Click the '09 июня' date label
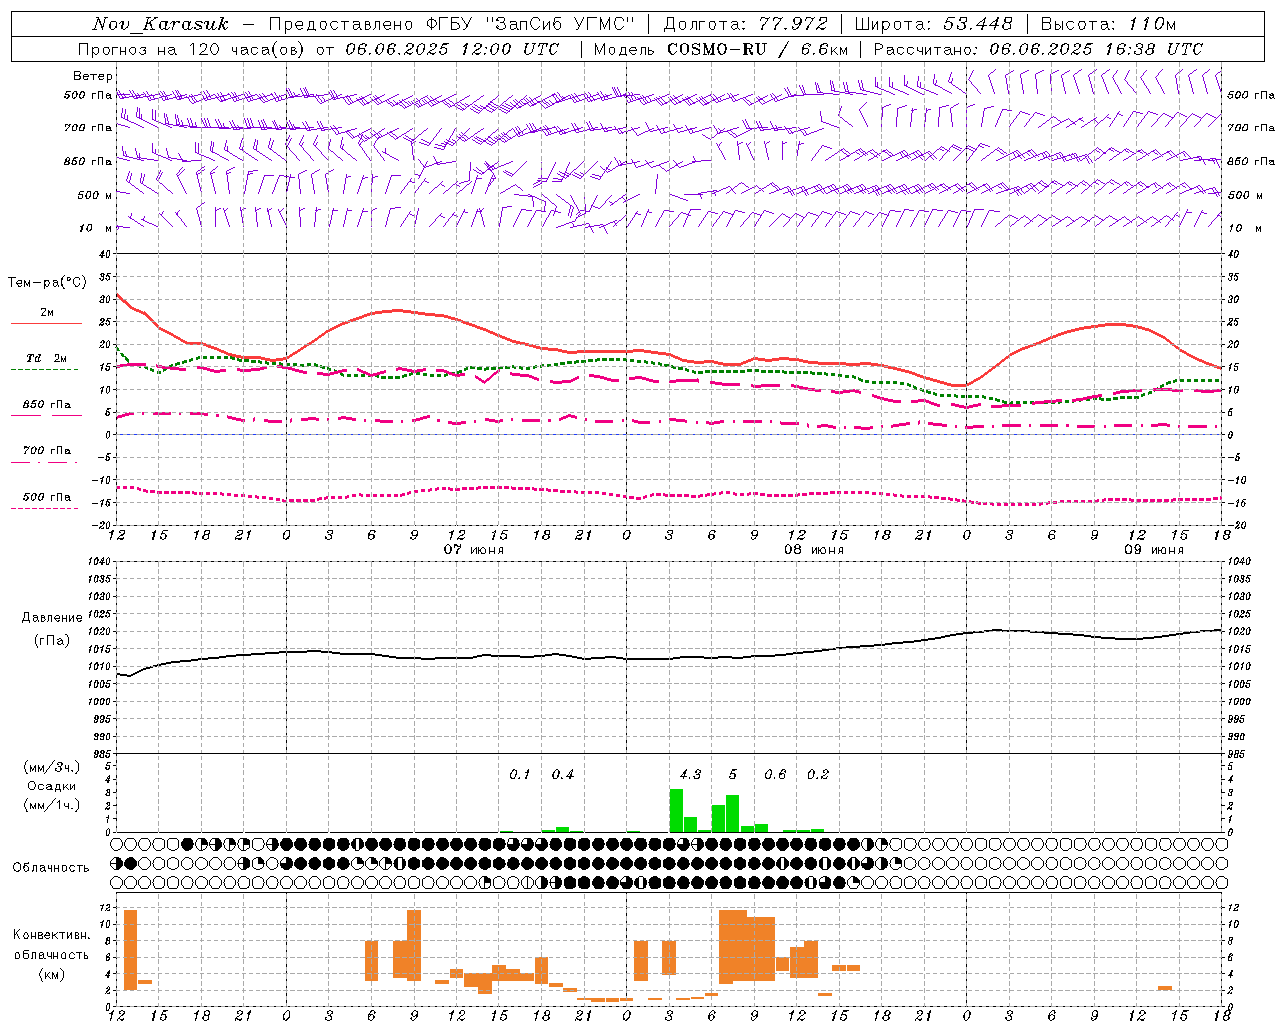This screenshot has height=1024, width=1280. click(x=1153, y=550)
